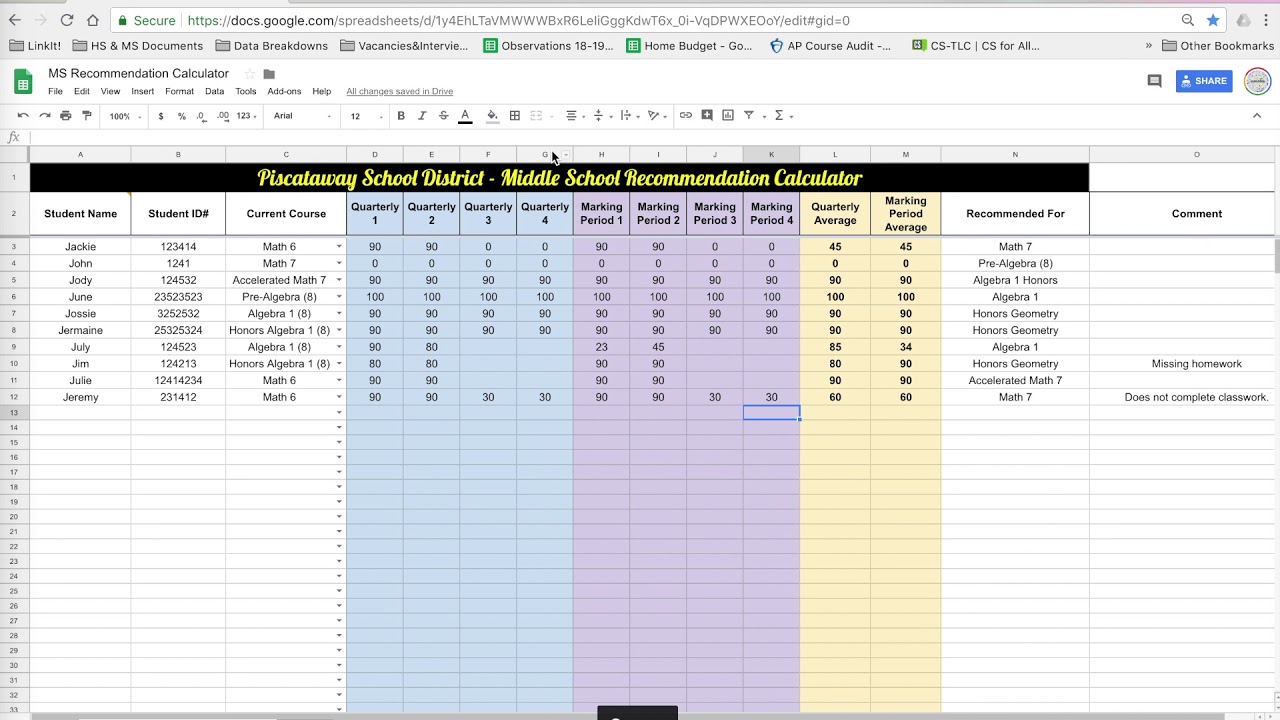
Task: Select the paint format tool
Action: tap(87, 116)
